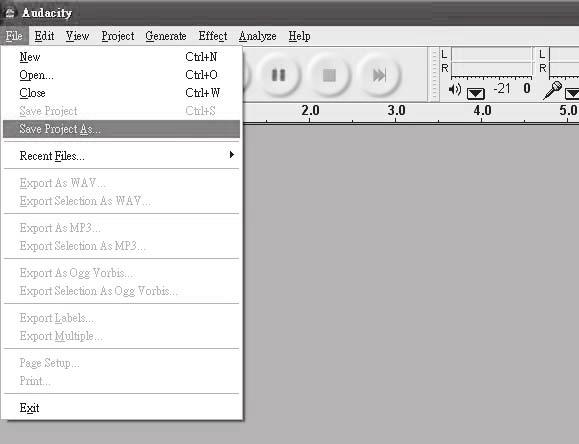Click the Stop playback button

pyautogui.click(x=329, y=75)
